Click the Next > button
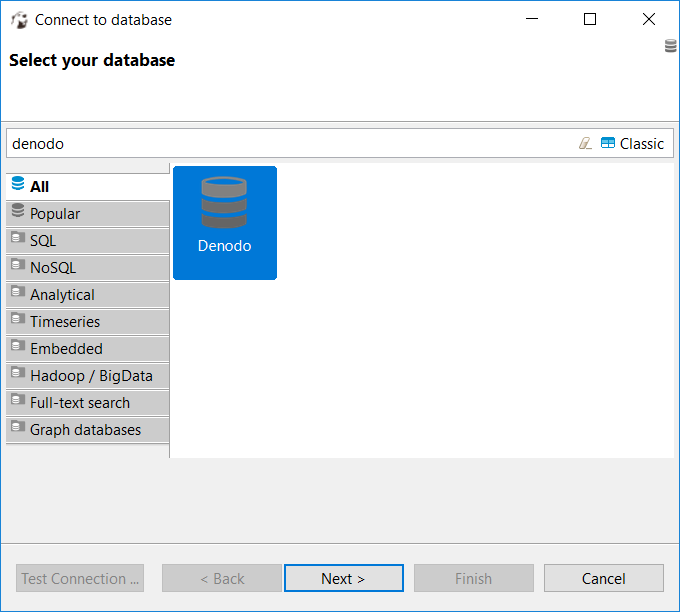680x612 pixels. pyautogui.click(x=343, y=578)
